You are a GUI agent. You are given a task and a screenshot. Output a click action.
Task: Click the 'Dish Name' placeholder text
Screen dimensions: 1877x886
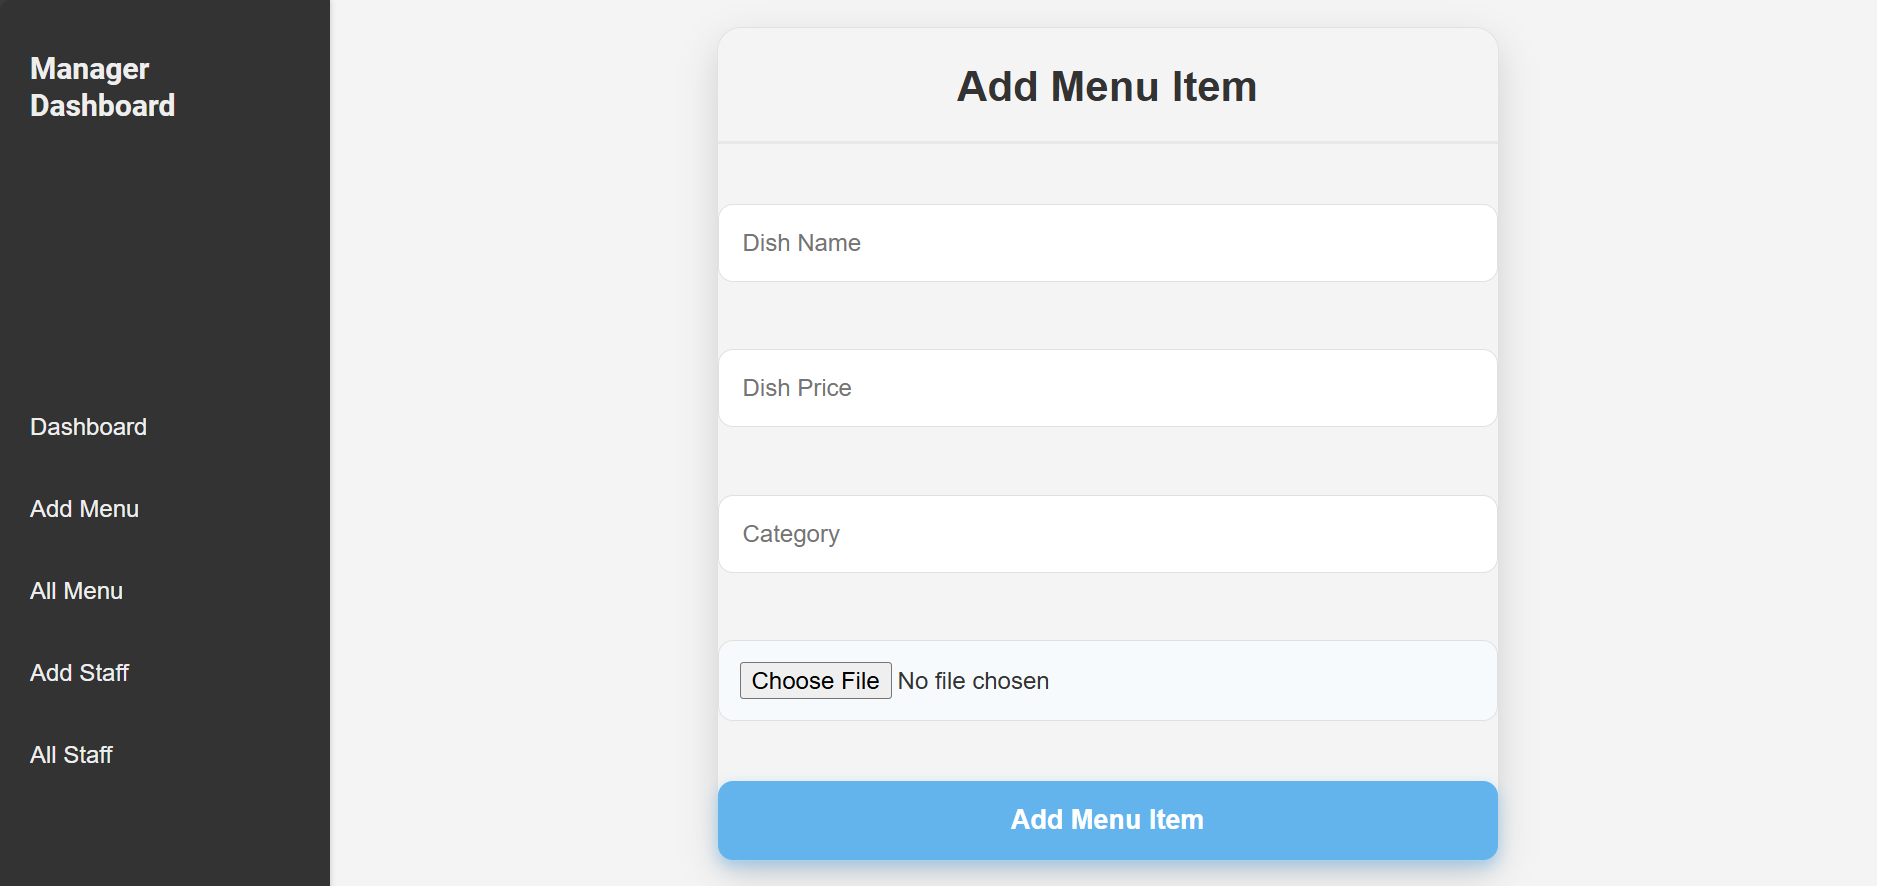801,243
